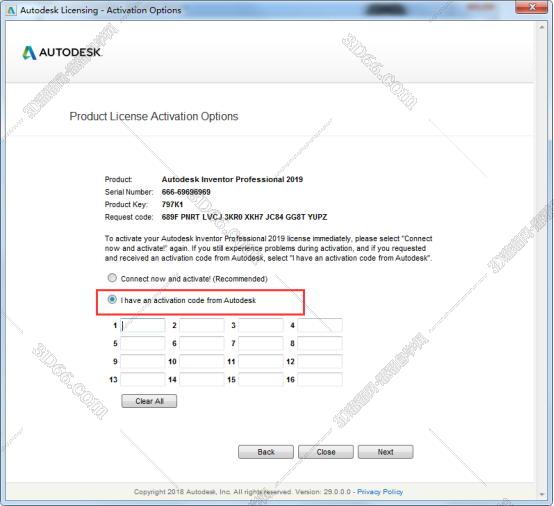Click the Close button at bottom

click(x=326, y=452)
